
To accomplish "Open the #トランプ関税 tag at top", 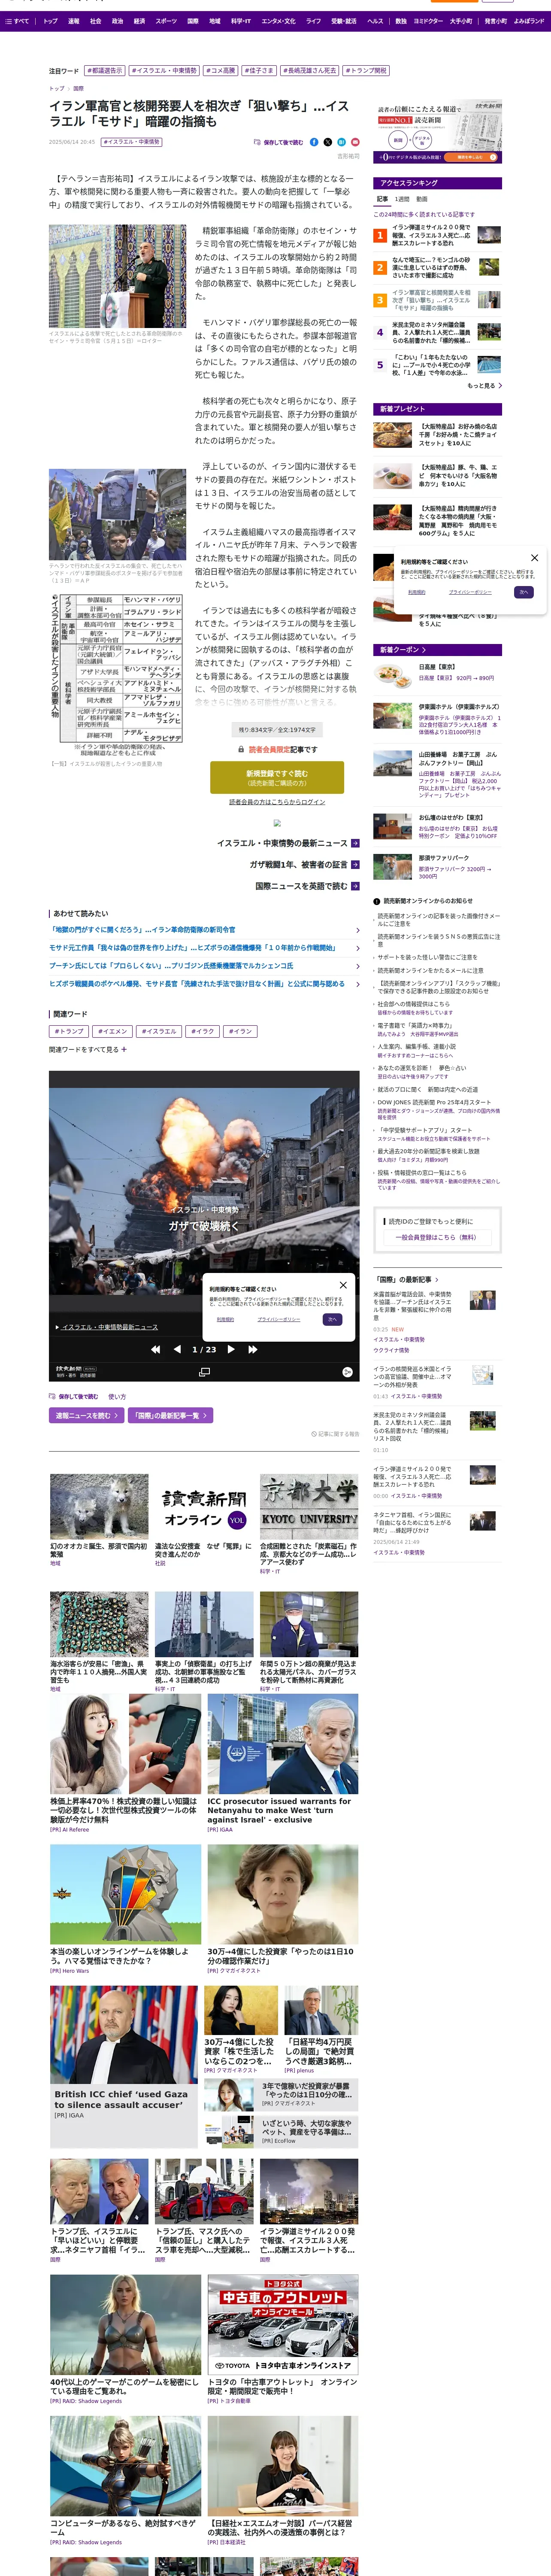I will click(x=366, y=71).
